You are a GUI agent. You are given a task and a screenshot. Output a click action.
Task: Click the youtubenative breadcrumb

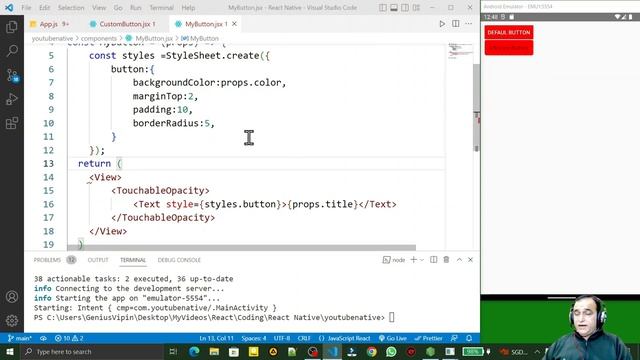pos(52,38)
